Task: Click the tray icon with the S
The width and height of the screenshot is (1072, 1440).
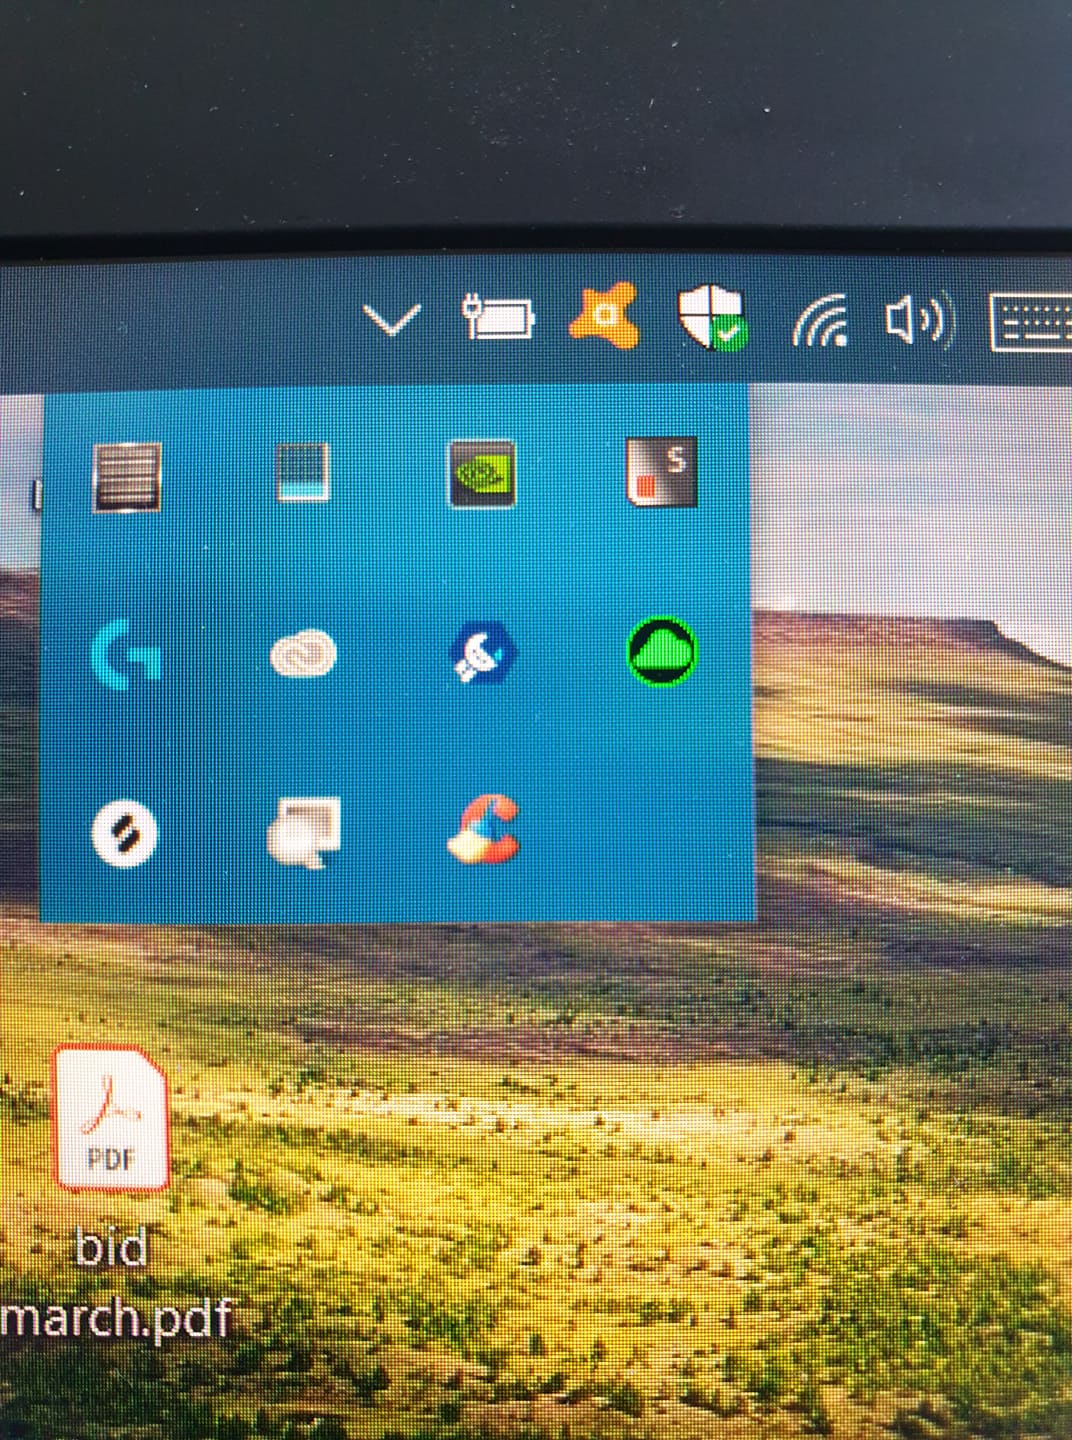Action: 661,471
